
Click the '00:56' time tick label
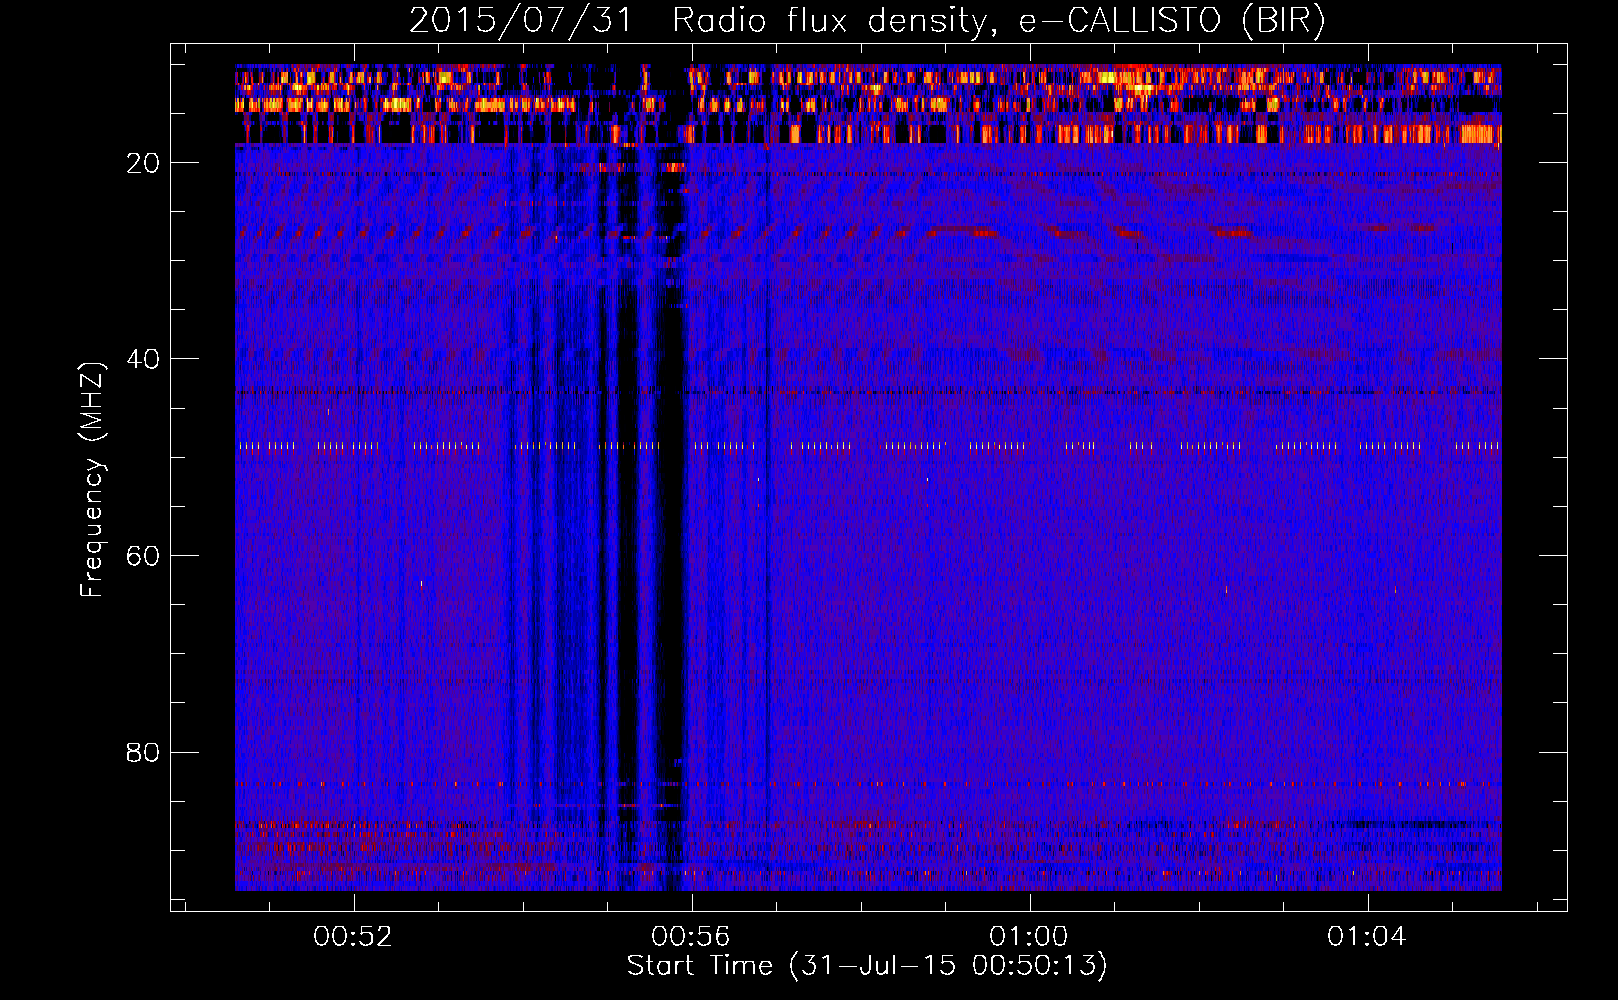tap(691, 937)
